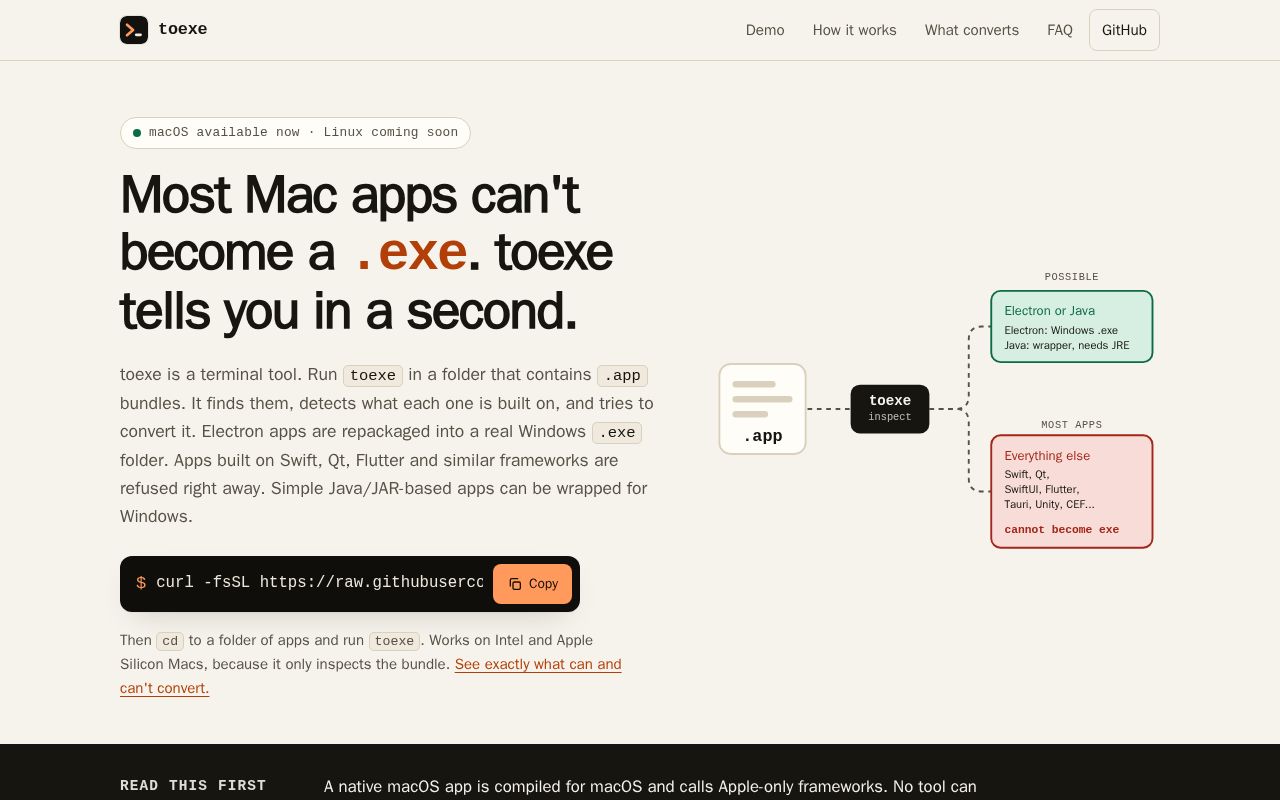1280x800 pixels.
Task: Click the inline 'cd' code chip
Action: click(170, 641)
